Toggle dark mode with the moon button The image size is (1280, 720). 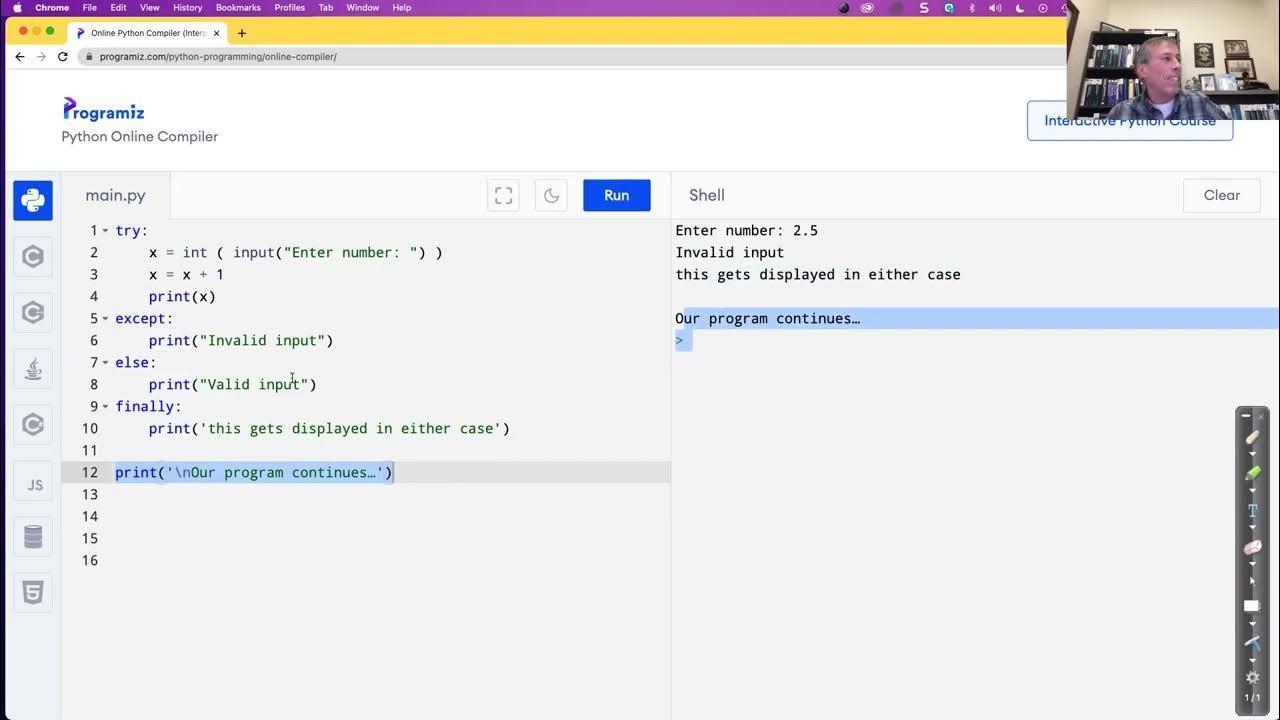(x=551, y=196)
